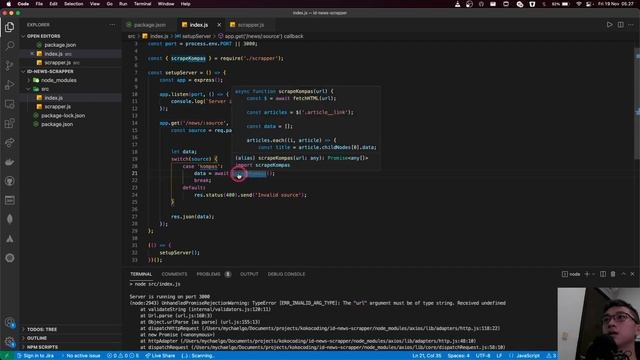Close the index.js editor tab
The width and height of the screenshot is (640, 360).
(x=219, y=25)
